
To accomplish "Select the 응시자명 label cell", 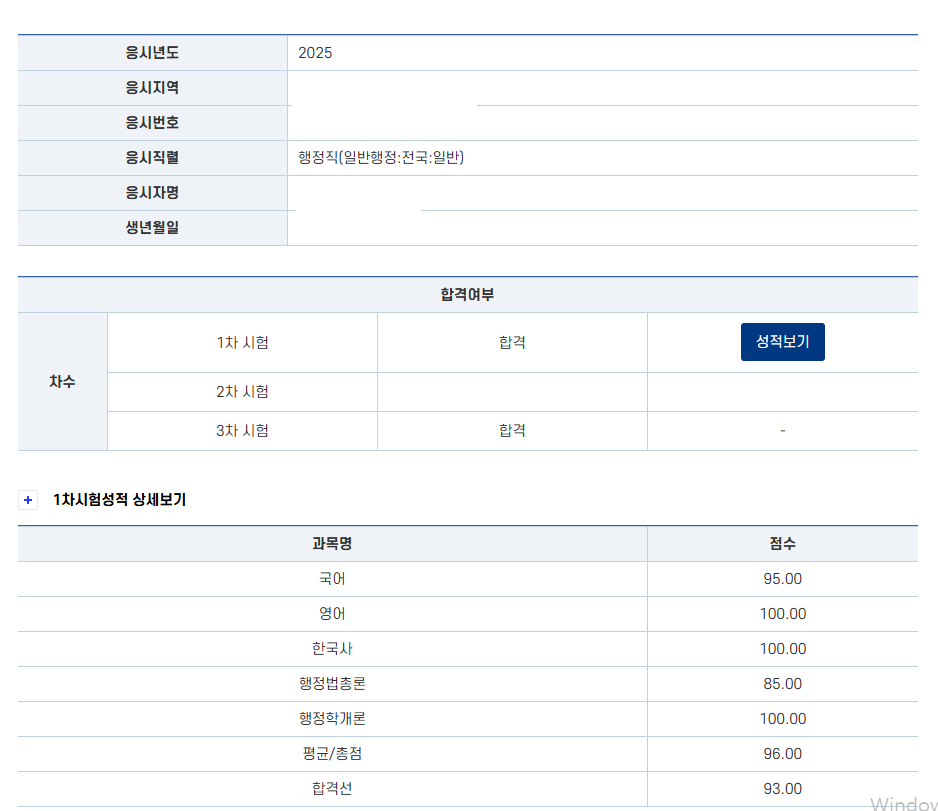I will click(153, 193).
